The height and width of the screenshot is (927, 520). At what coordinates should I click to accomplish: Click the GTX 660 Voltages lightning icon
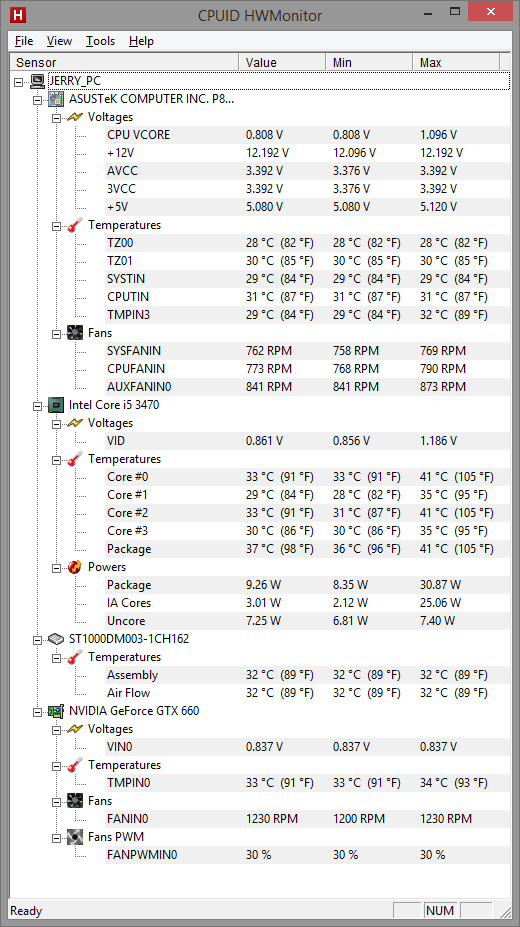click(x=75, y=729)
